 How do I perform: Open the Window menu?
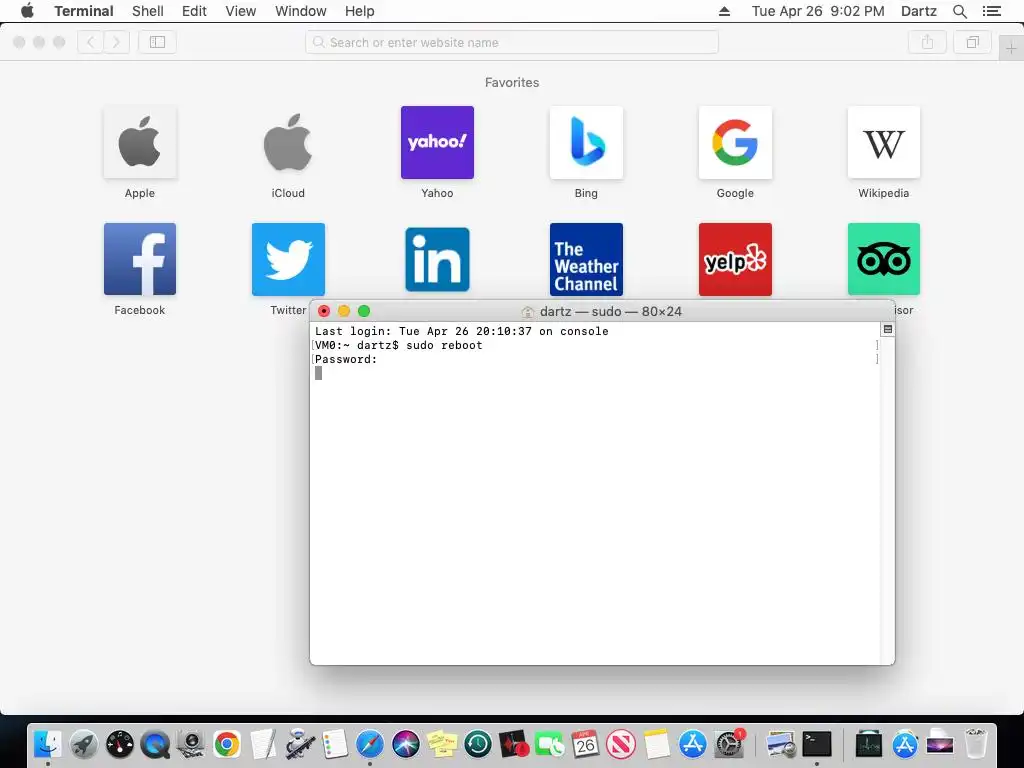[x=300, y=11]
